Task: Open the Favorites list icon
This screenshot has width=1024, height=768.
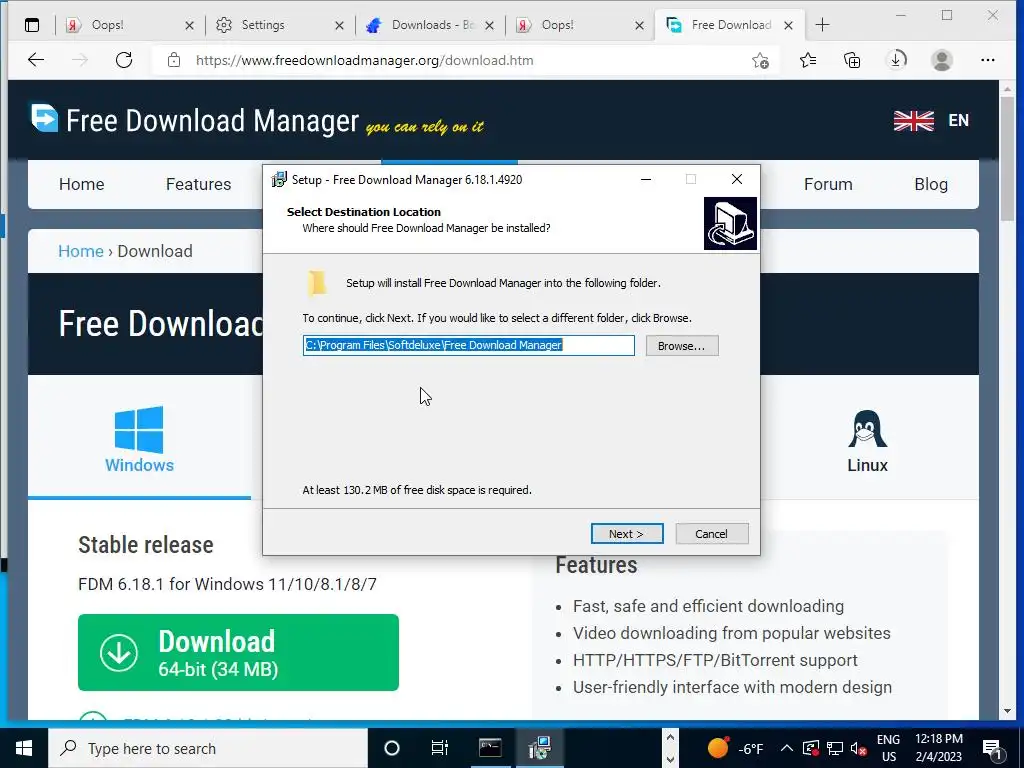Action: click(x=808, y=60)
